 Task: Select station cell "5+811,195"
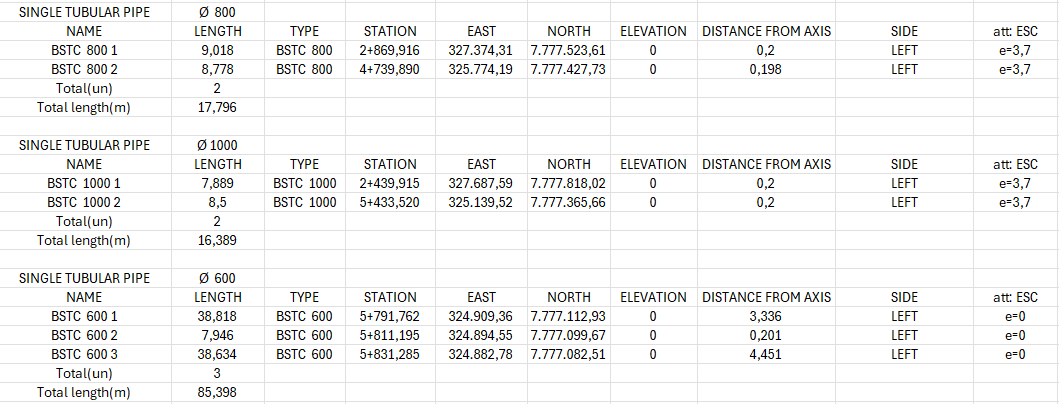[390, 335]
